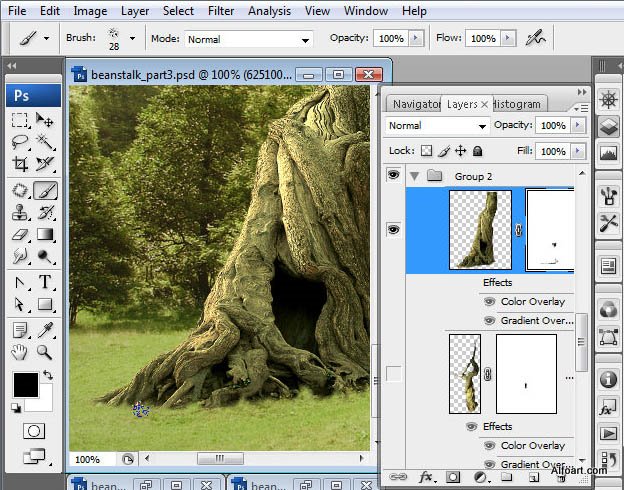Enable airbrush mode in options bar
This screenshot has width=624, height=490.
point(536,38)
